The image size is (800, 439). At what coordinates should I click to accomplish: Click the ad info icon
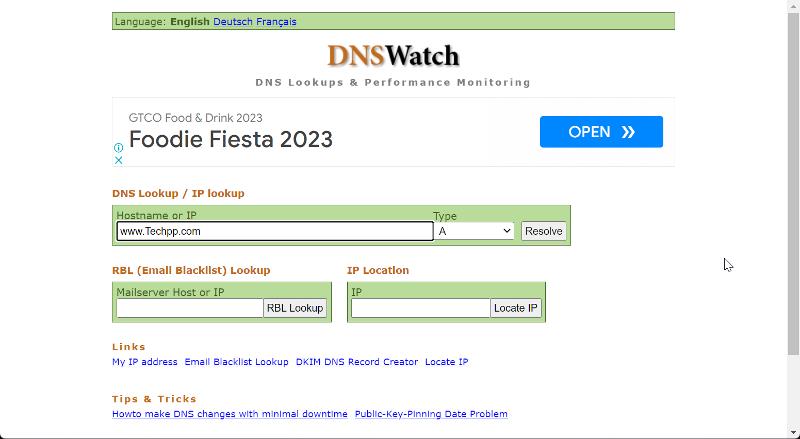[118, 147]
